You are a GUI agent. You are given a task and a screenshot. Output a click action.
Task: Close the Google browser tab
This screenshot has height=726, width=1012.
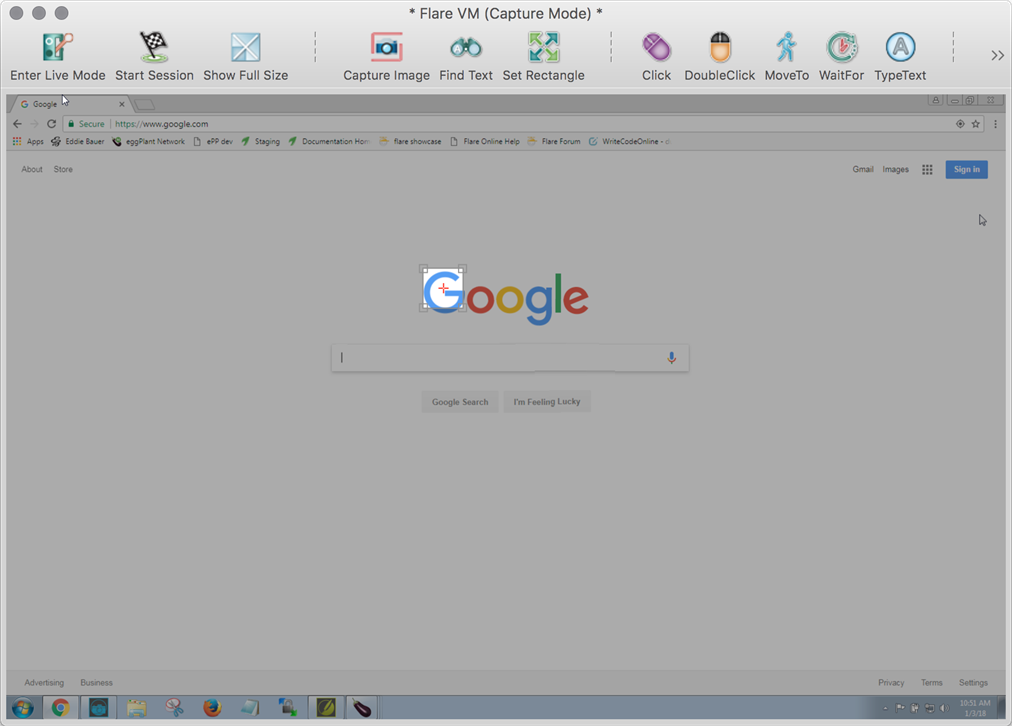coord(121,104)
